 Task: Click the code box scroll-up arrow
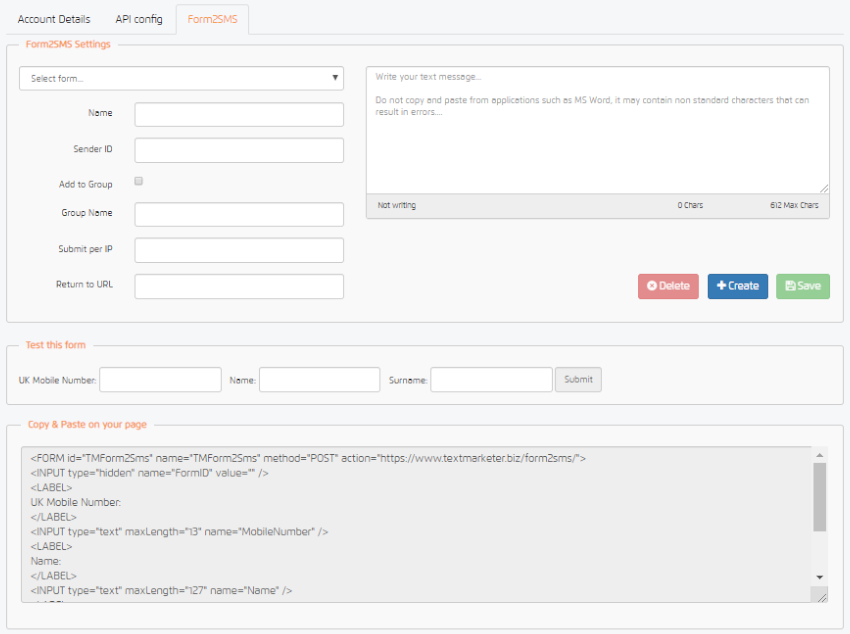pyautogui.click(x=820, y=454)
